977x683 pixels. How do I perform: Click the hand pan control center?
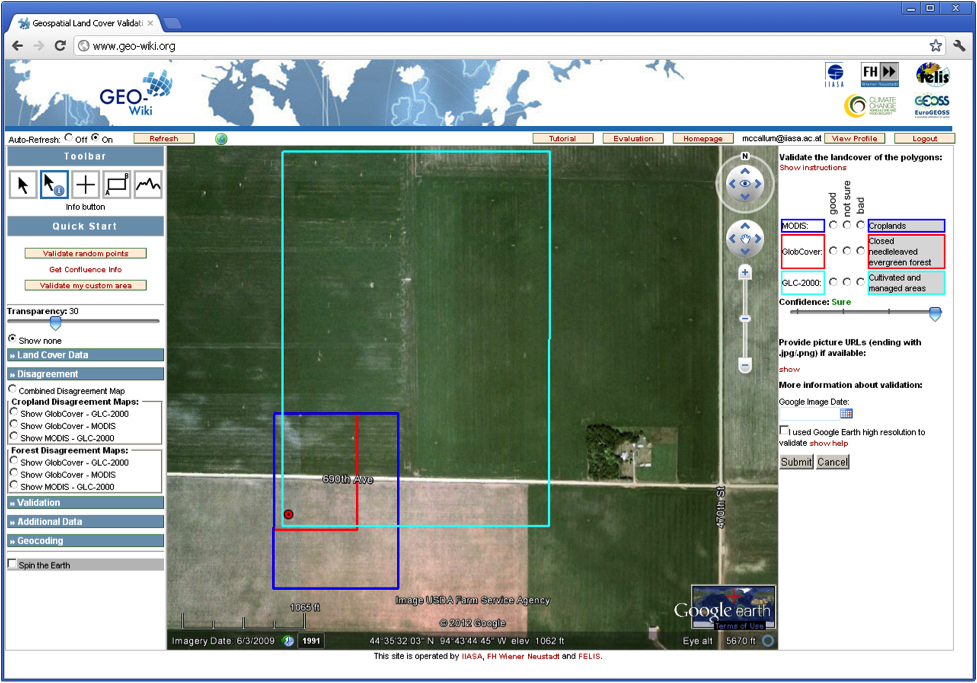745,239
